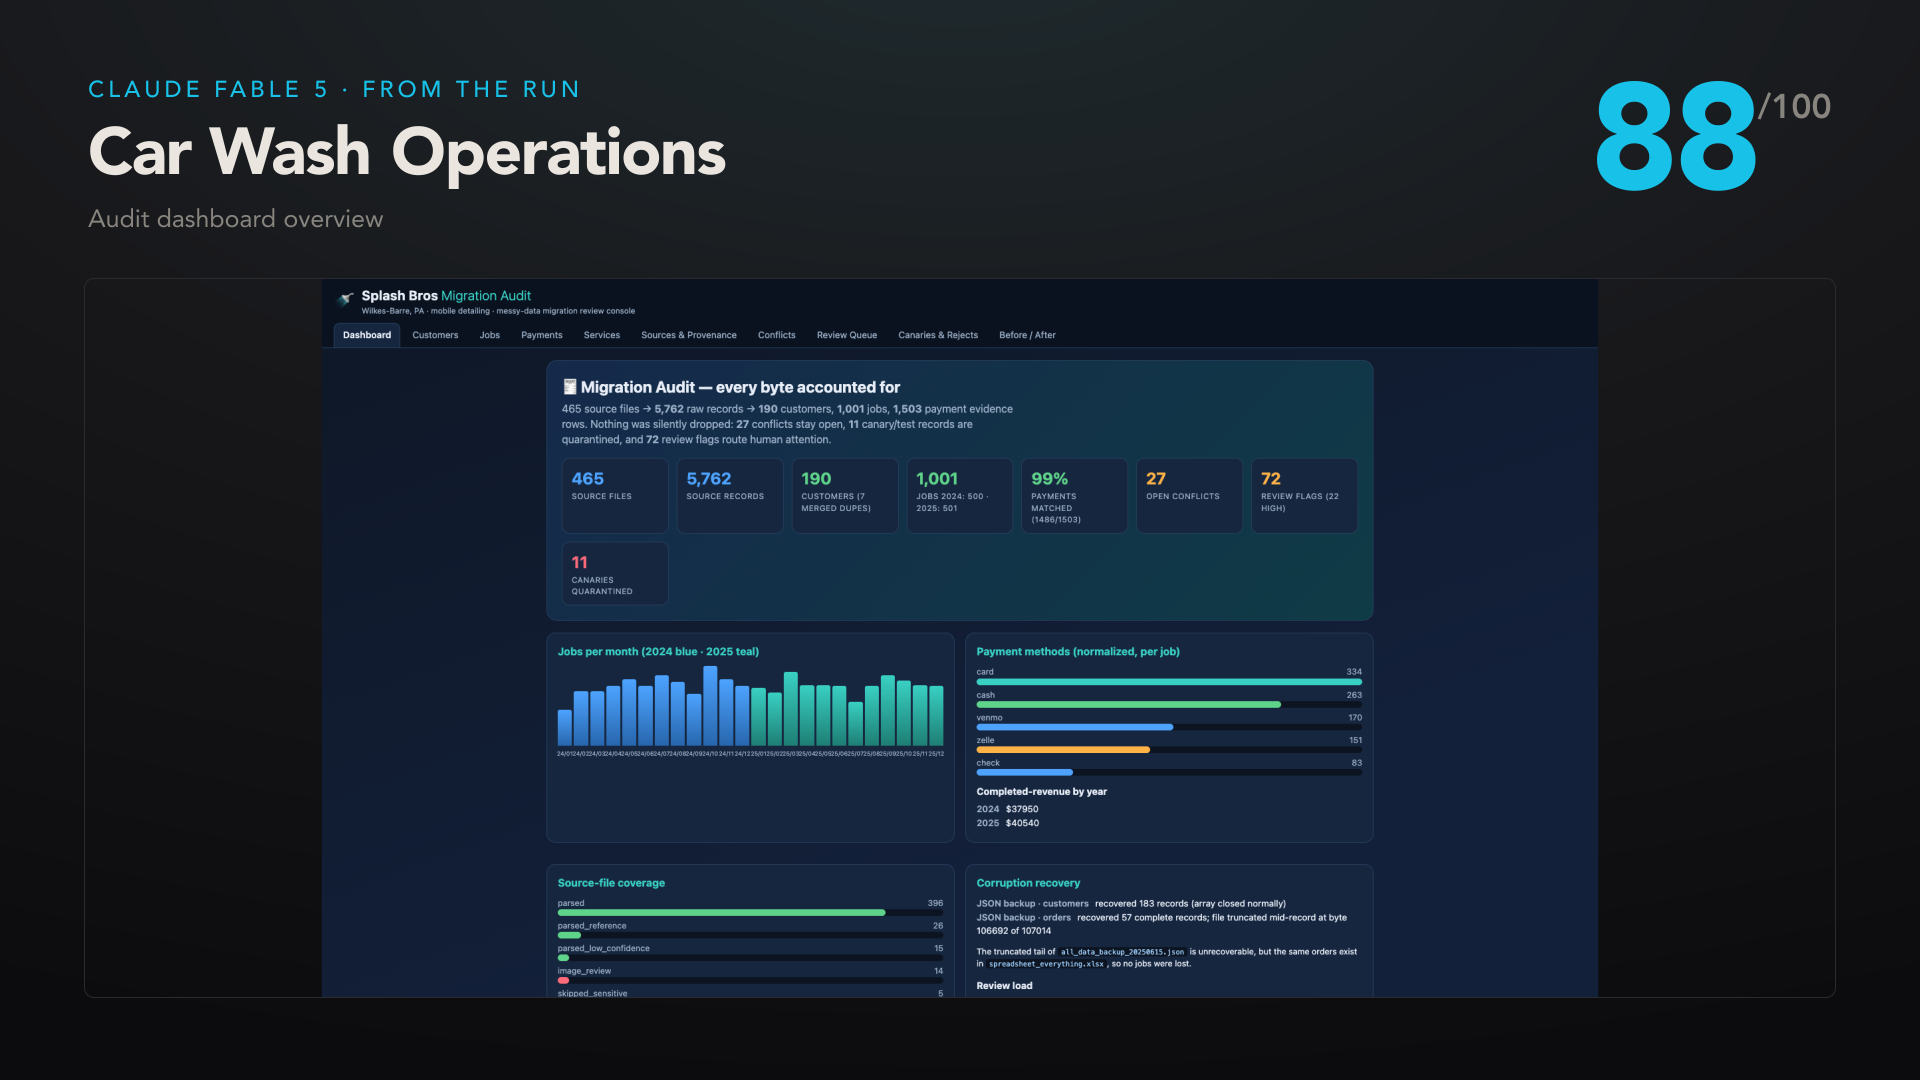Click the 27 Open Conflicts stat card
The width and height of the screenshot is (1920, 1080).
click(1189, 495)
